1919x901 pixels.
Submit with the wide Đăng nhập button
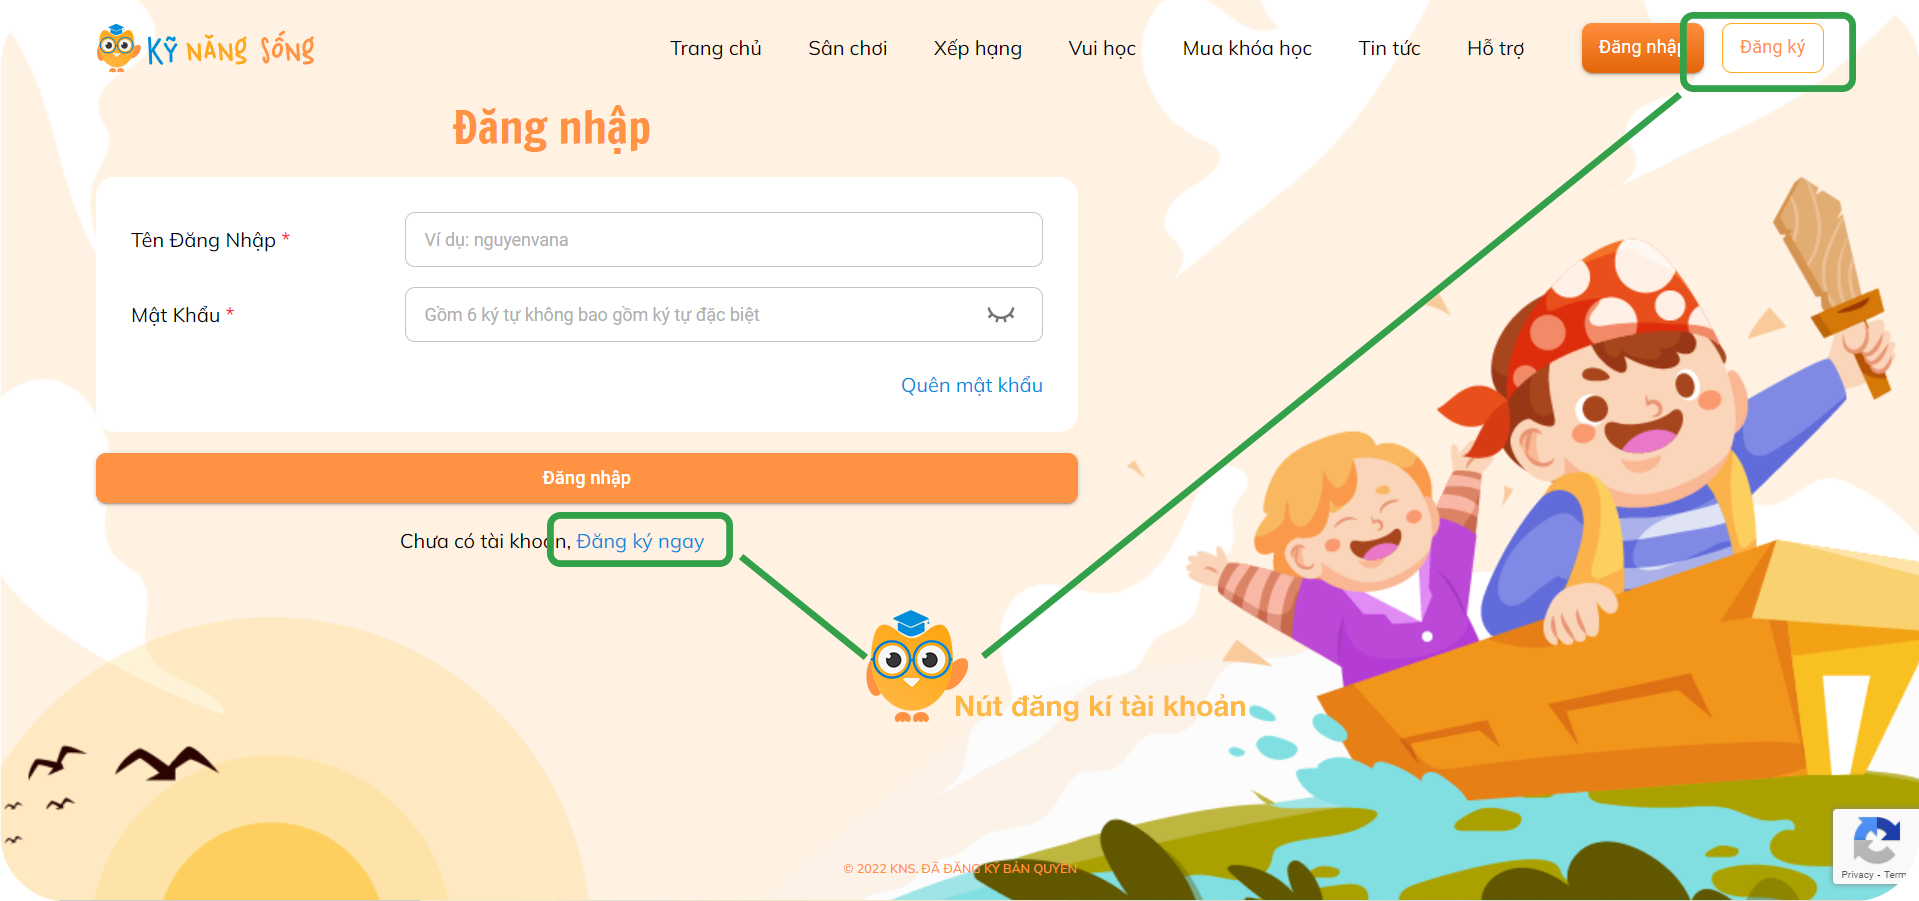[x=586, y=478]
